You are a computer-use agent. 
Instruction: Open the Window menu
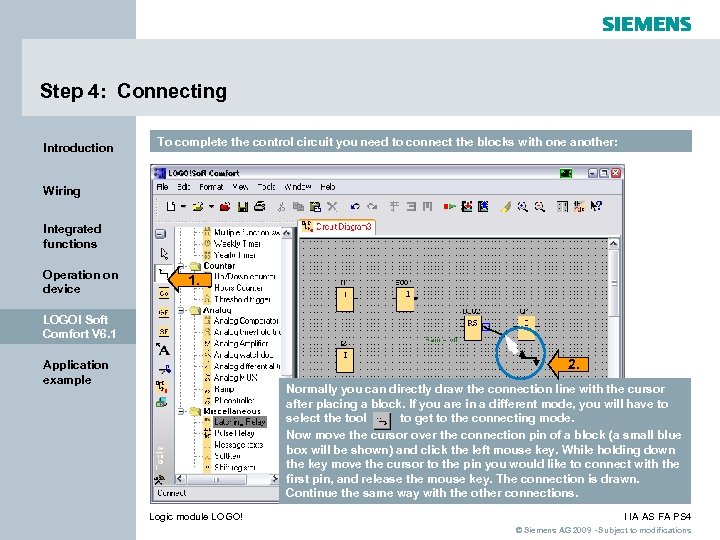coord(298,187)
